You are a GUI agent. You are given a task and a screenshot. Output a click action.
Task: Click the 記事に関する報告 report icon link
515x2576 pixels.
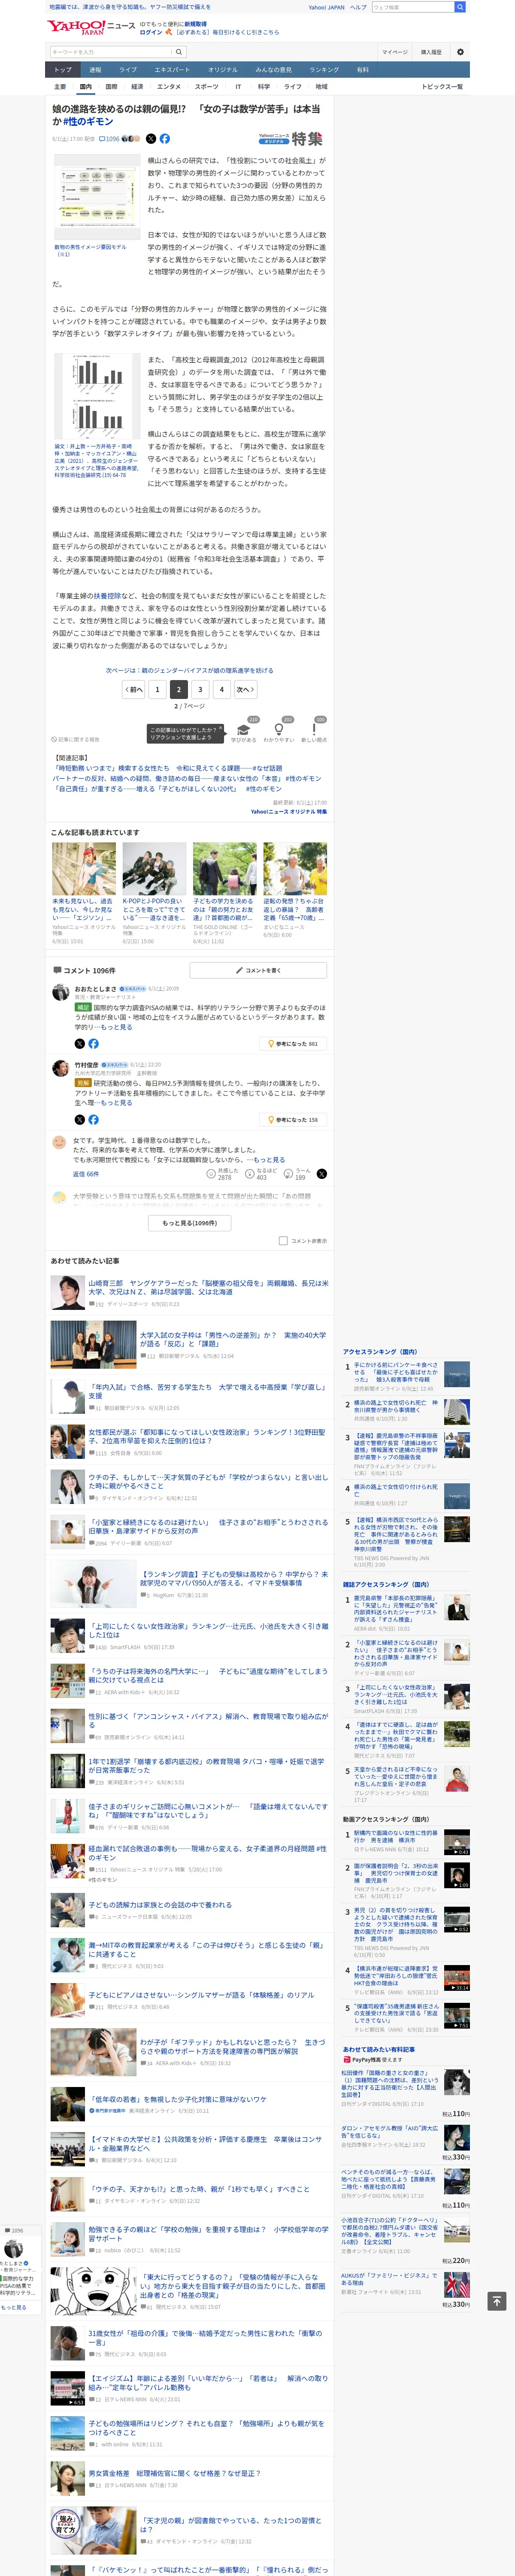(76, 739)
